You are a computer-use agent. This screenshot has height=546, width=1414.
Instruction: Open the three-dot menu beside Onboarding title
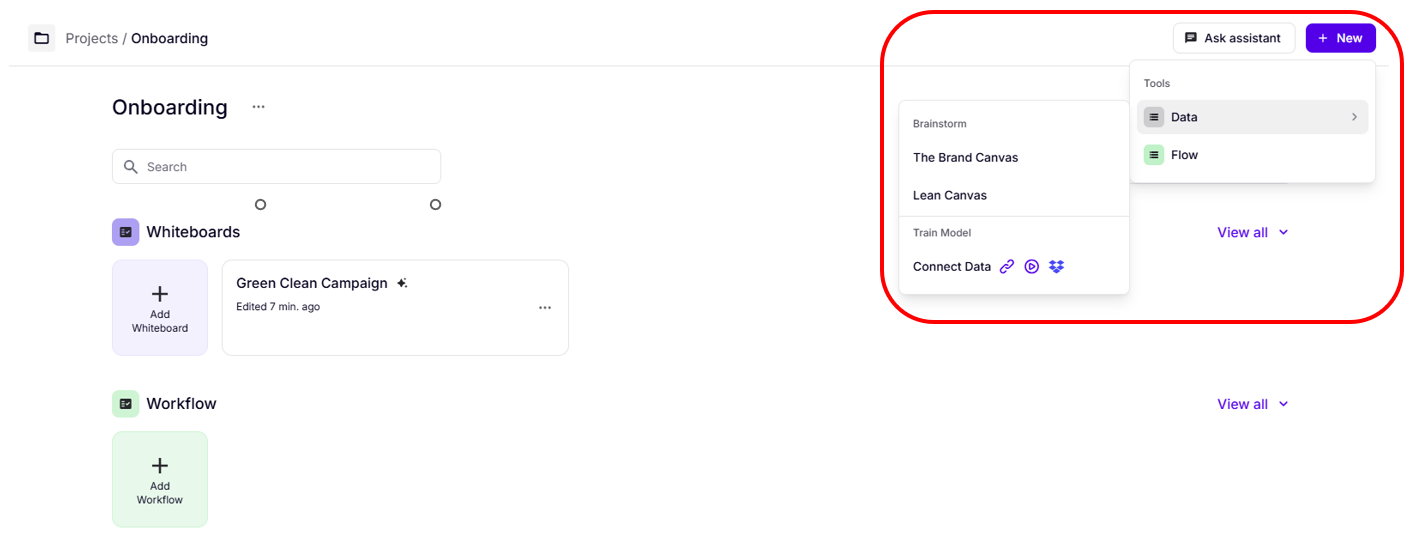click(259, 107)
